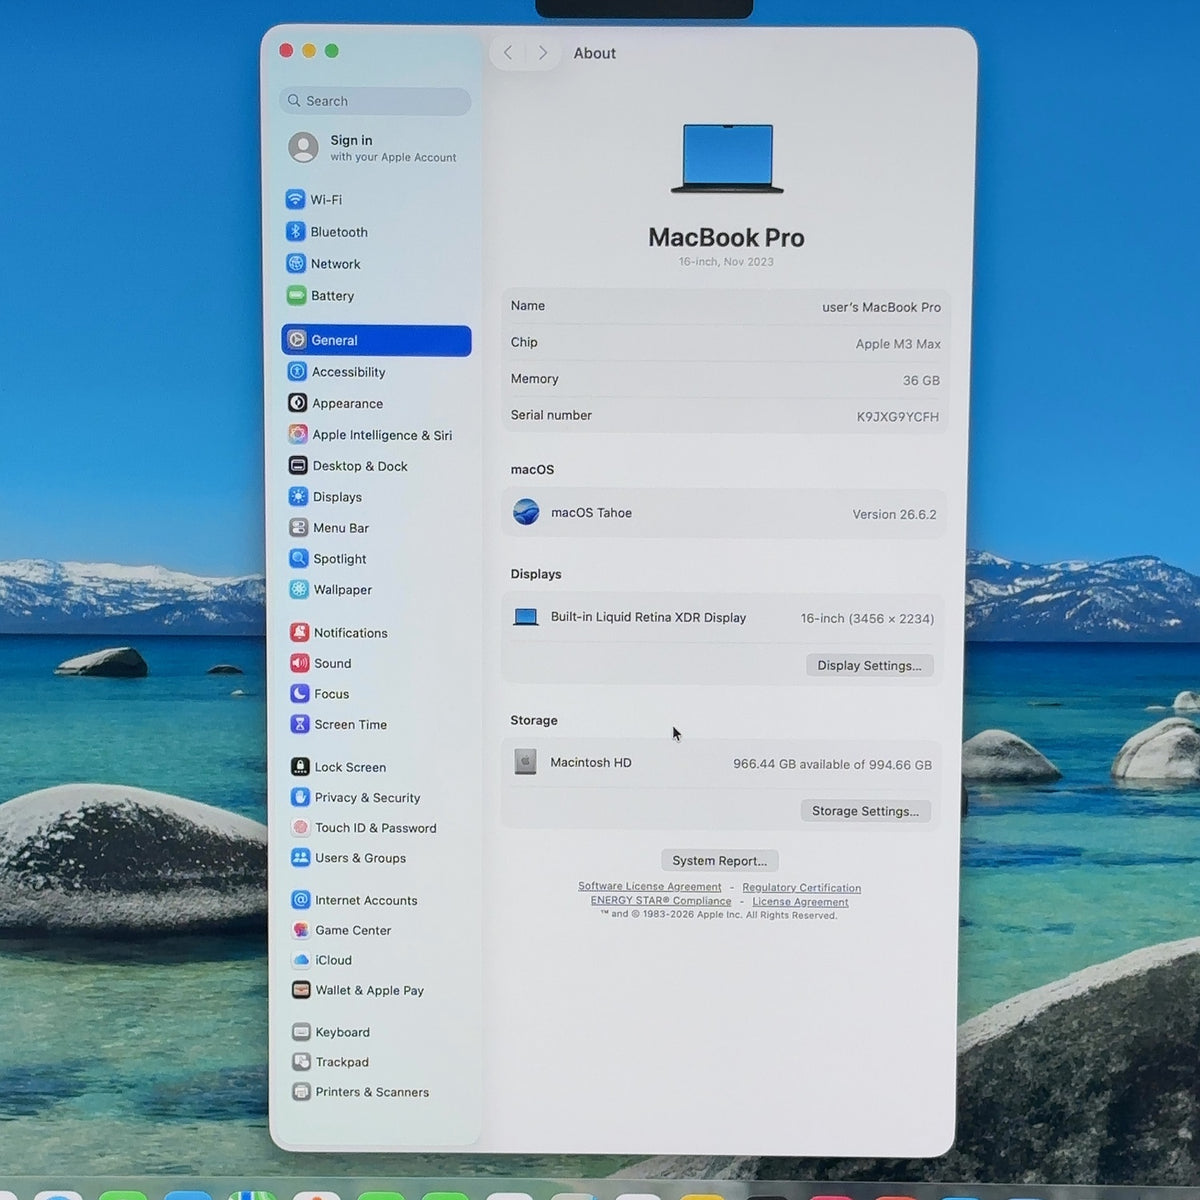Select the Menu Bar icon
Image resolution: width=1200 pixels, height=1200 pixels.
click(298, 527)
